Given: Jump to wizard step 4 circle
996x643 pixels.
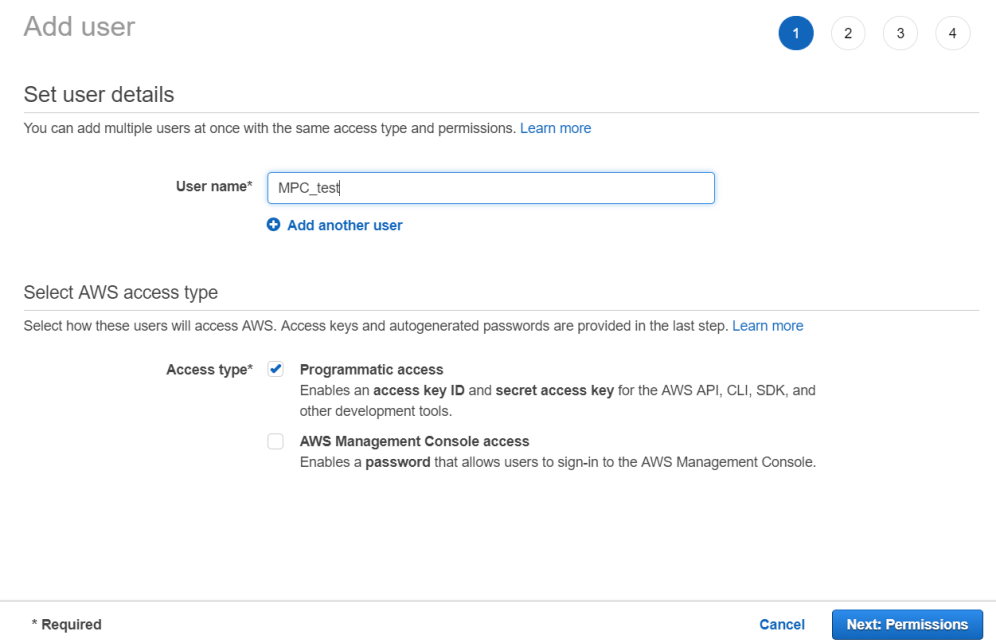Looking at the screenshot, I should (x=952, y=33).
